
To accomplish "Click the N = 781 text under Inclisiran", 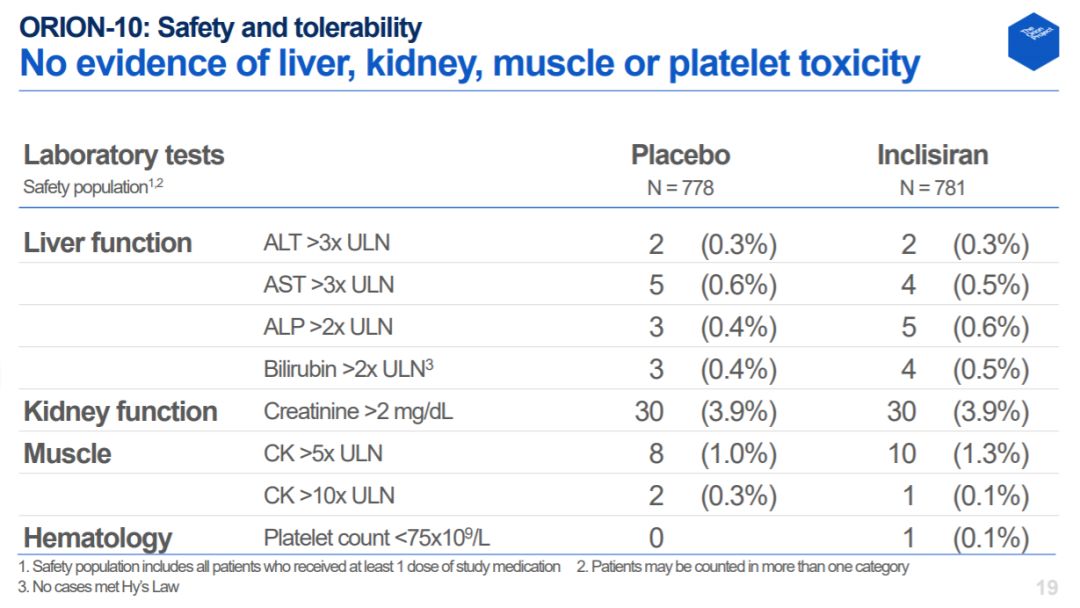I will [x=933, y=188].
